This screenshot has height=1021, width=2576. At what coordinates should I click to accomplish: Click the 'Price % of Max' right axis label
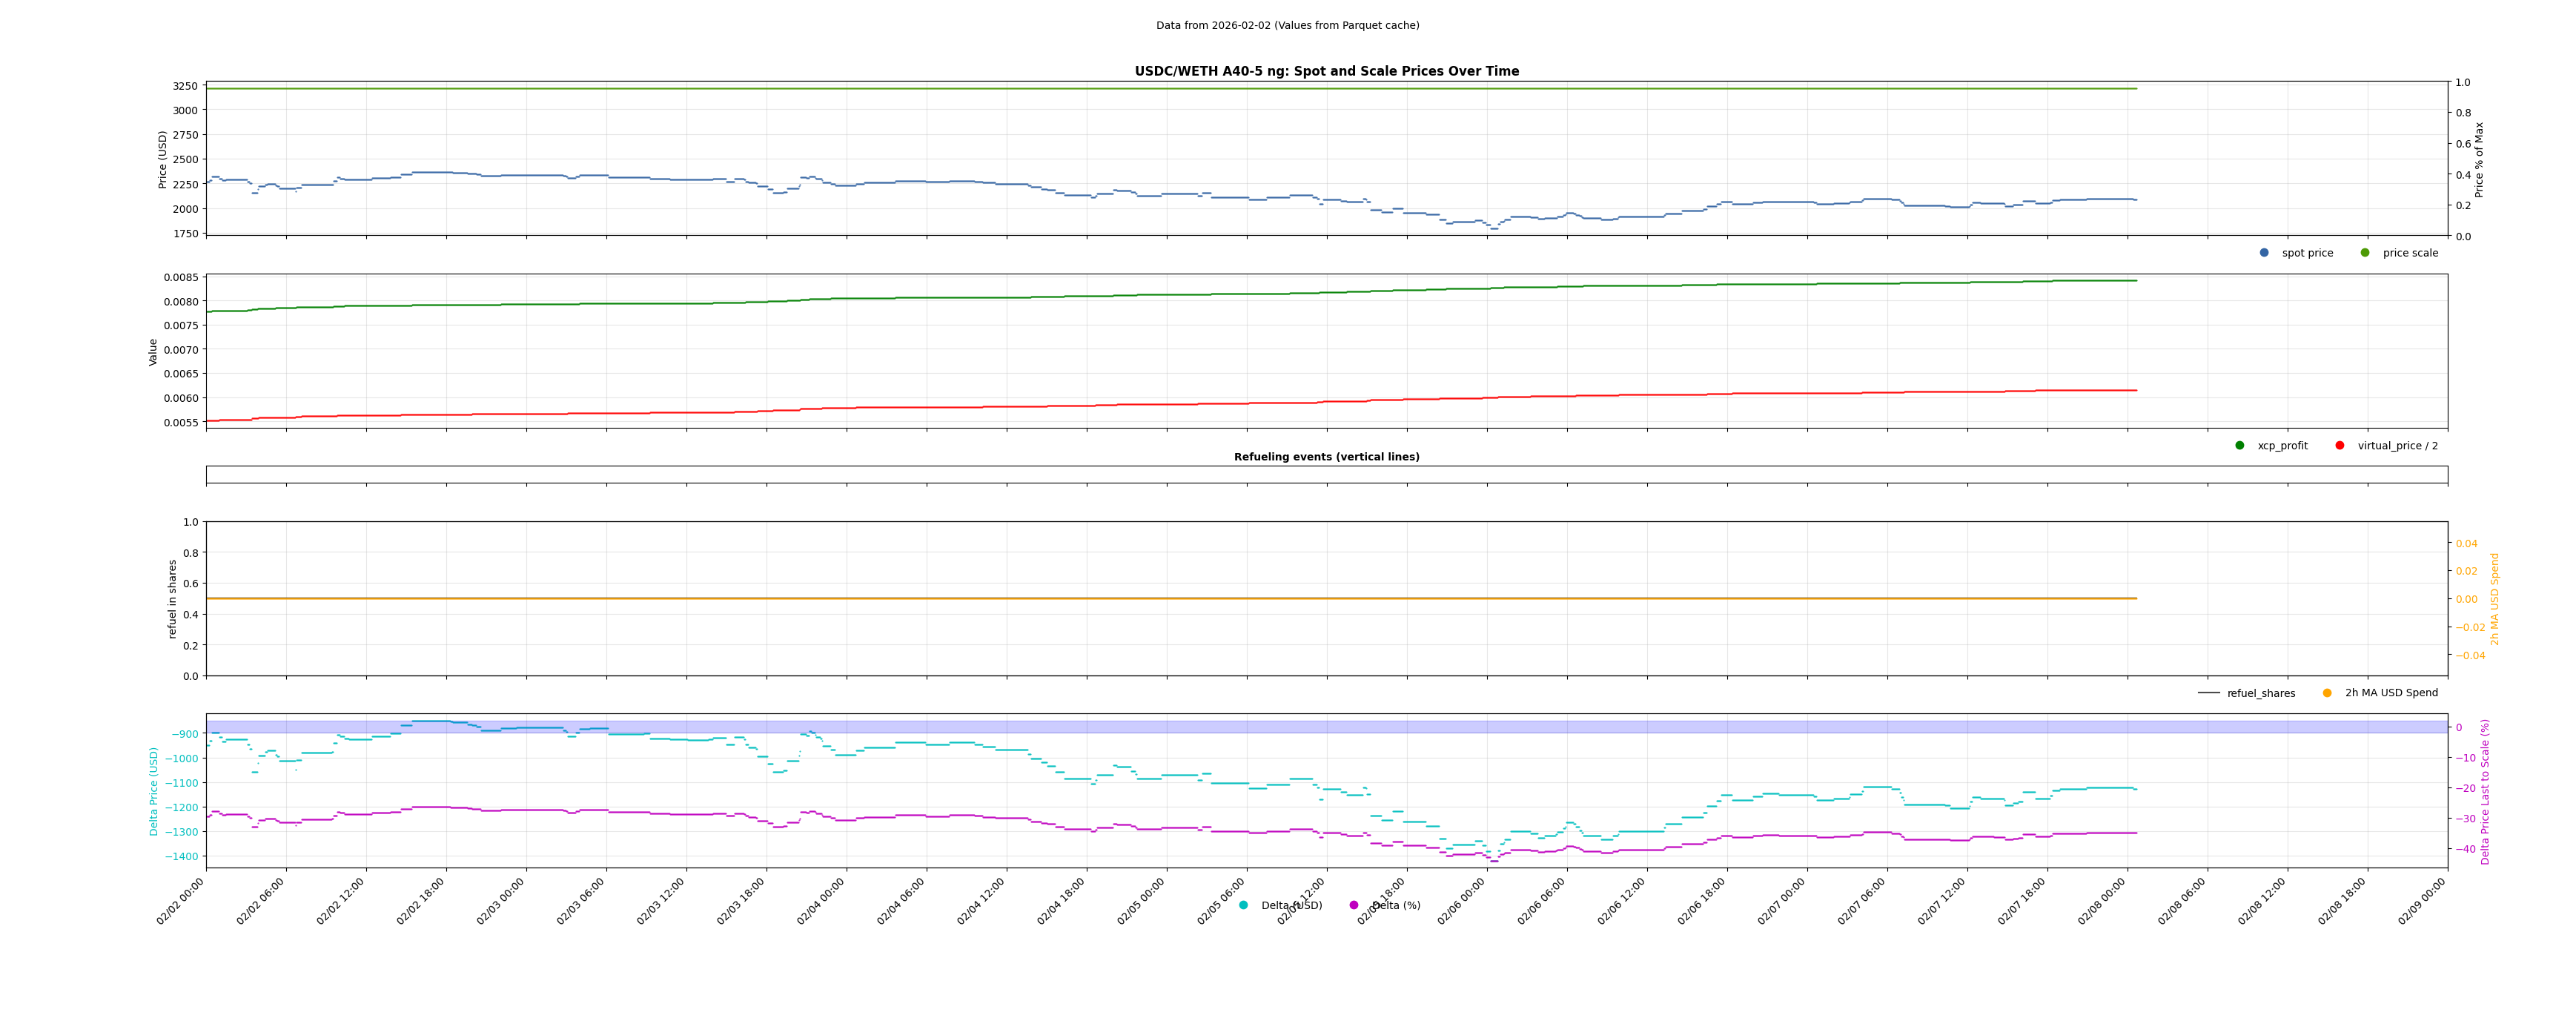[2479, 159]
